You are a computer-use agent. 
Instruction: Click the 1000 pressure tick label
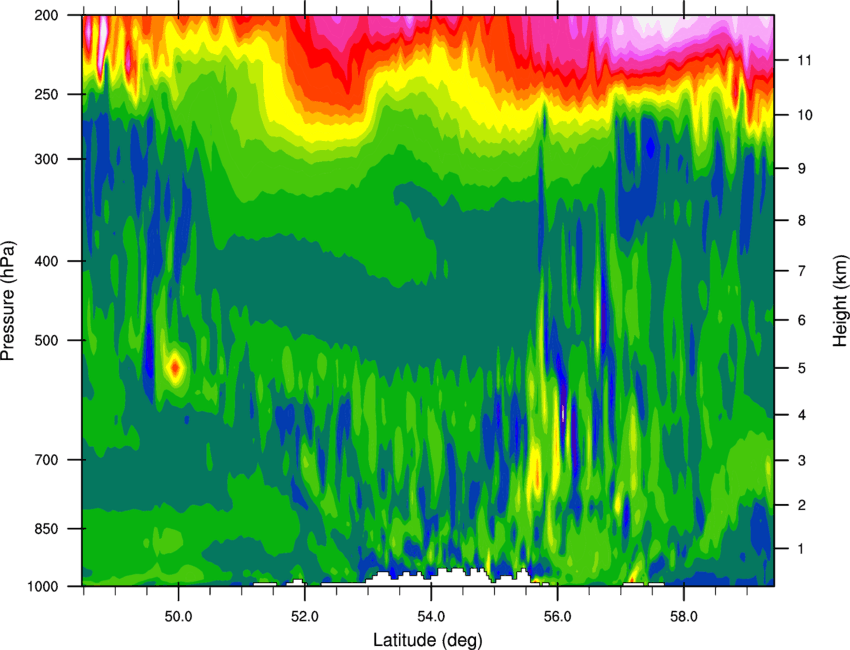tap(41, 586)
